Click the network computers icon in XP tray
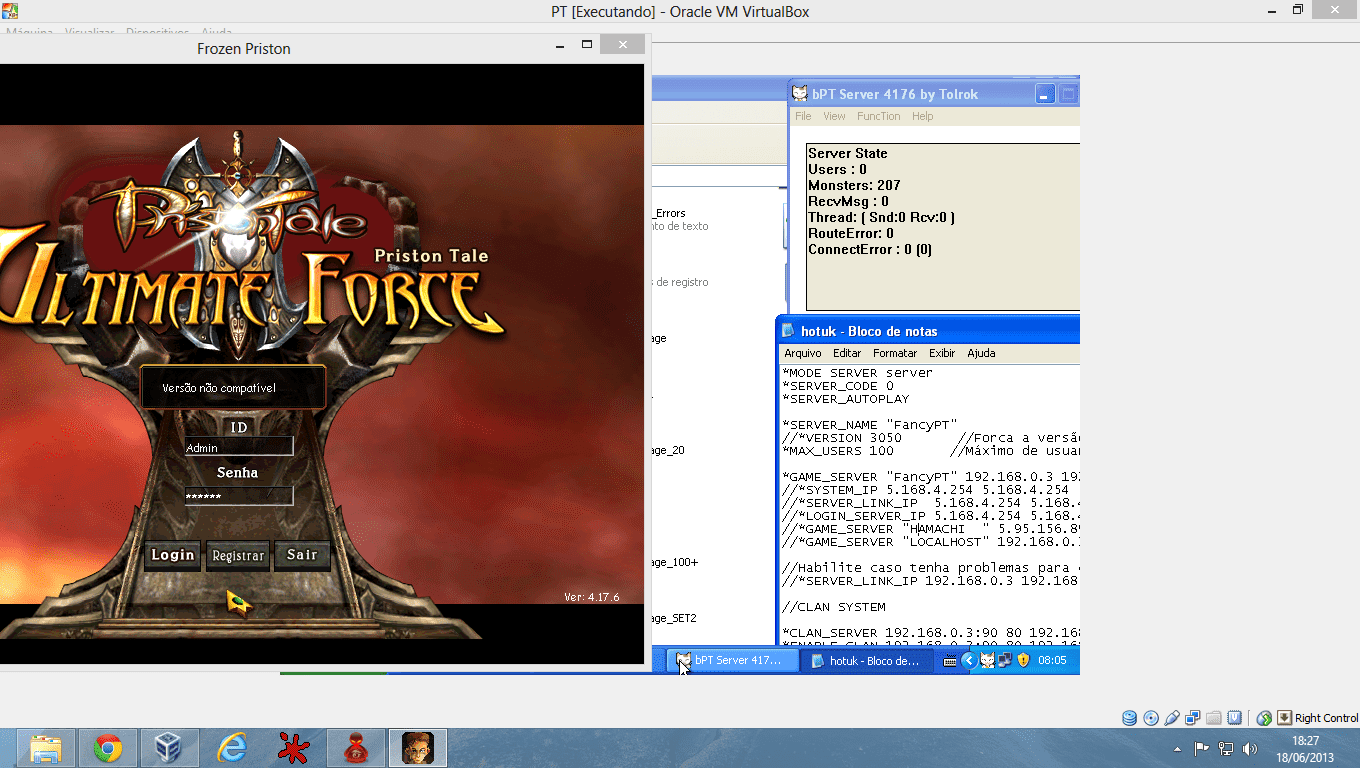The height and width of the screenshot is (768, 1360). [x=1005, y=660]
